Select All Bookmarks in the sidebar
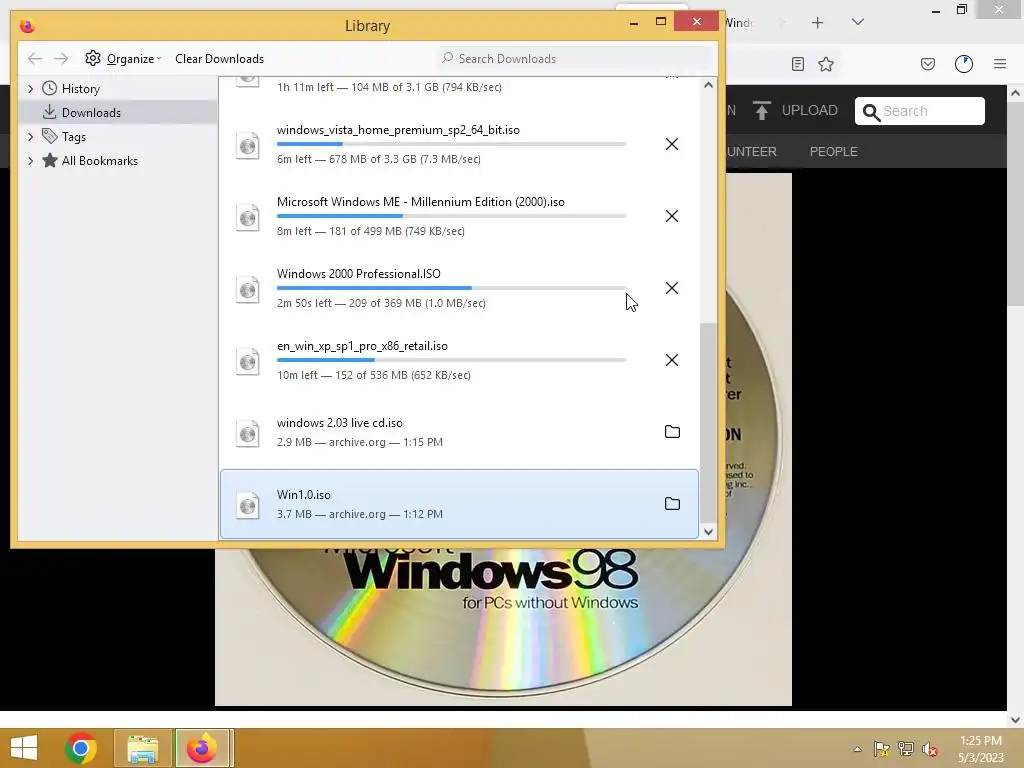Screen dimensions: 1024x768 (x=100, y=161)
